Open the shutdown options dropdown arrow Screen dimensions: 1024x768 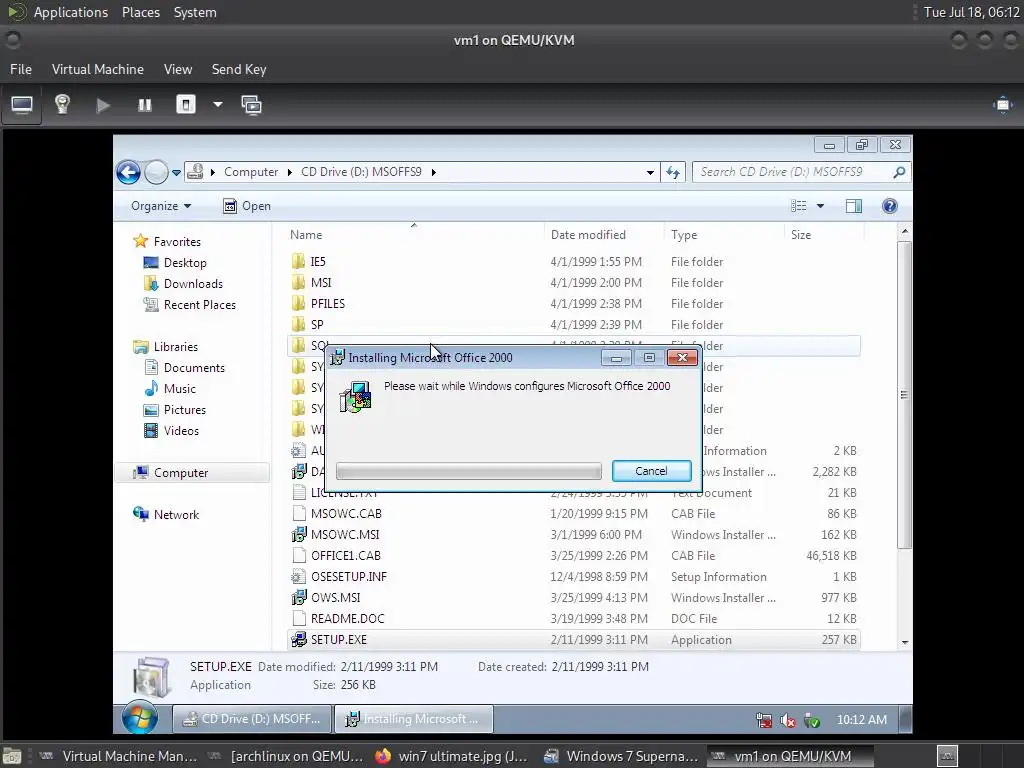[x=217, y=104]
